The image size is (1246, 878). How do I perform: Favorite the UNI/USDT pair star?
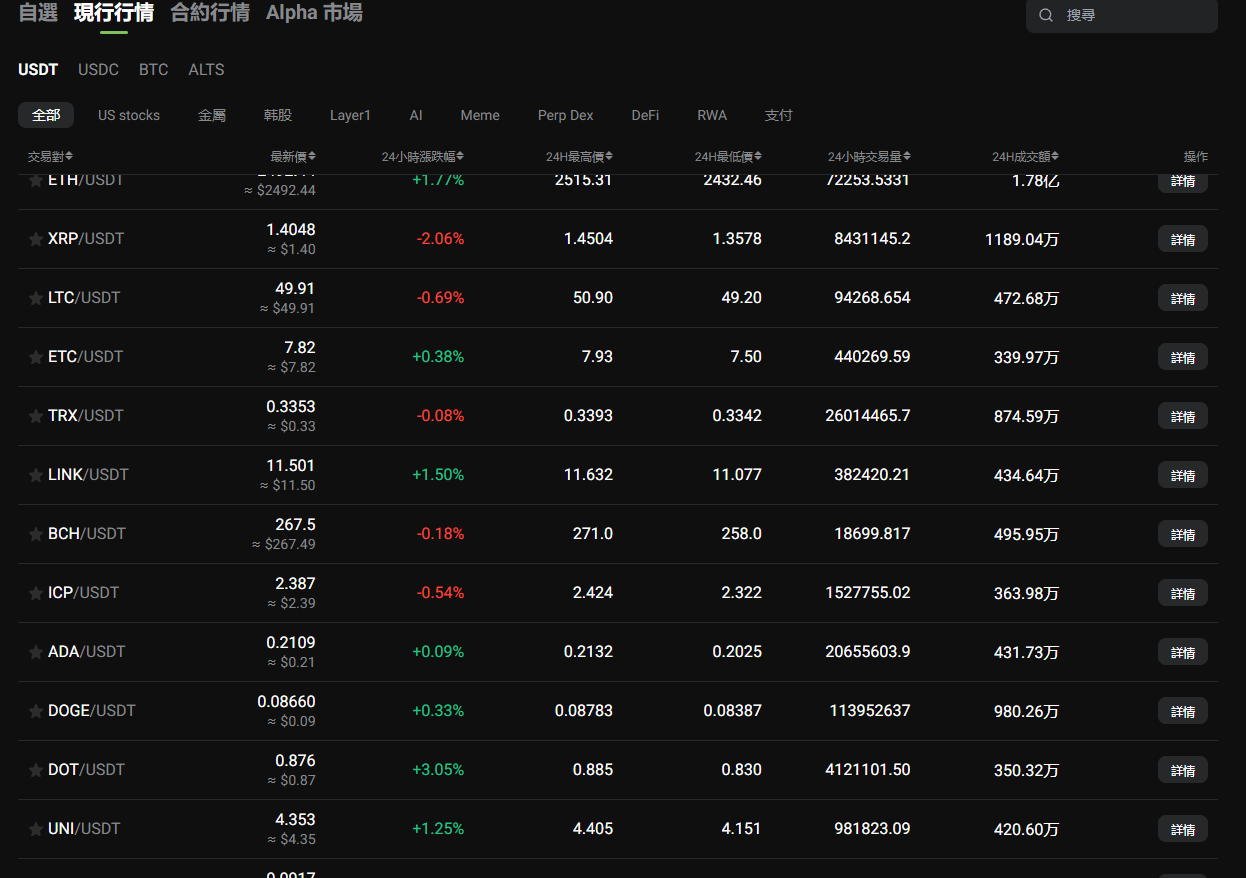pos(36,830)
